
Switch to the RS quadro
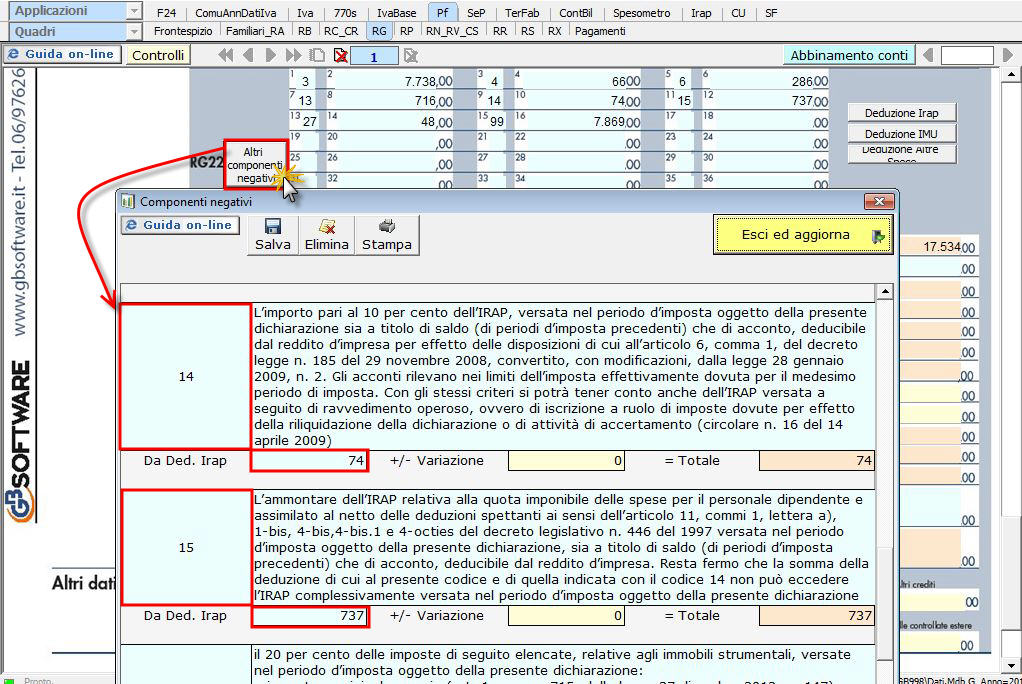[x=528, y=31]
